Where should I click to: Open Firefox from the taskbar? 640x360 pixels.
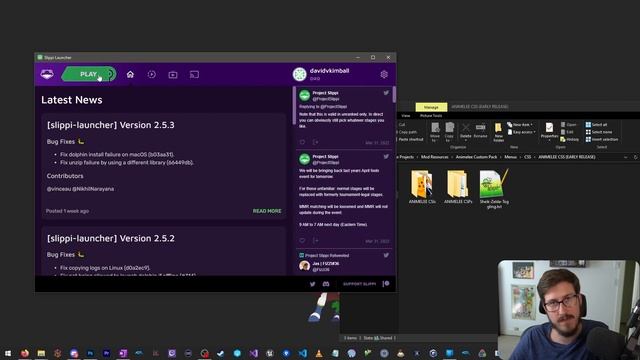24,353
